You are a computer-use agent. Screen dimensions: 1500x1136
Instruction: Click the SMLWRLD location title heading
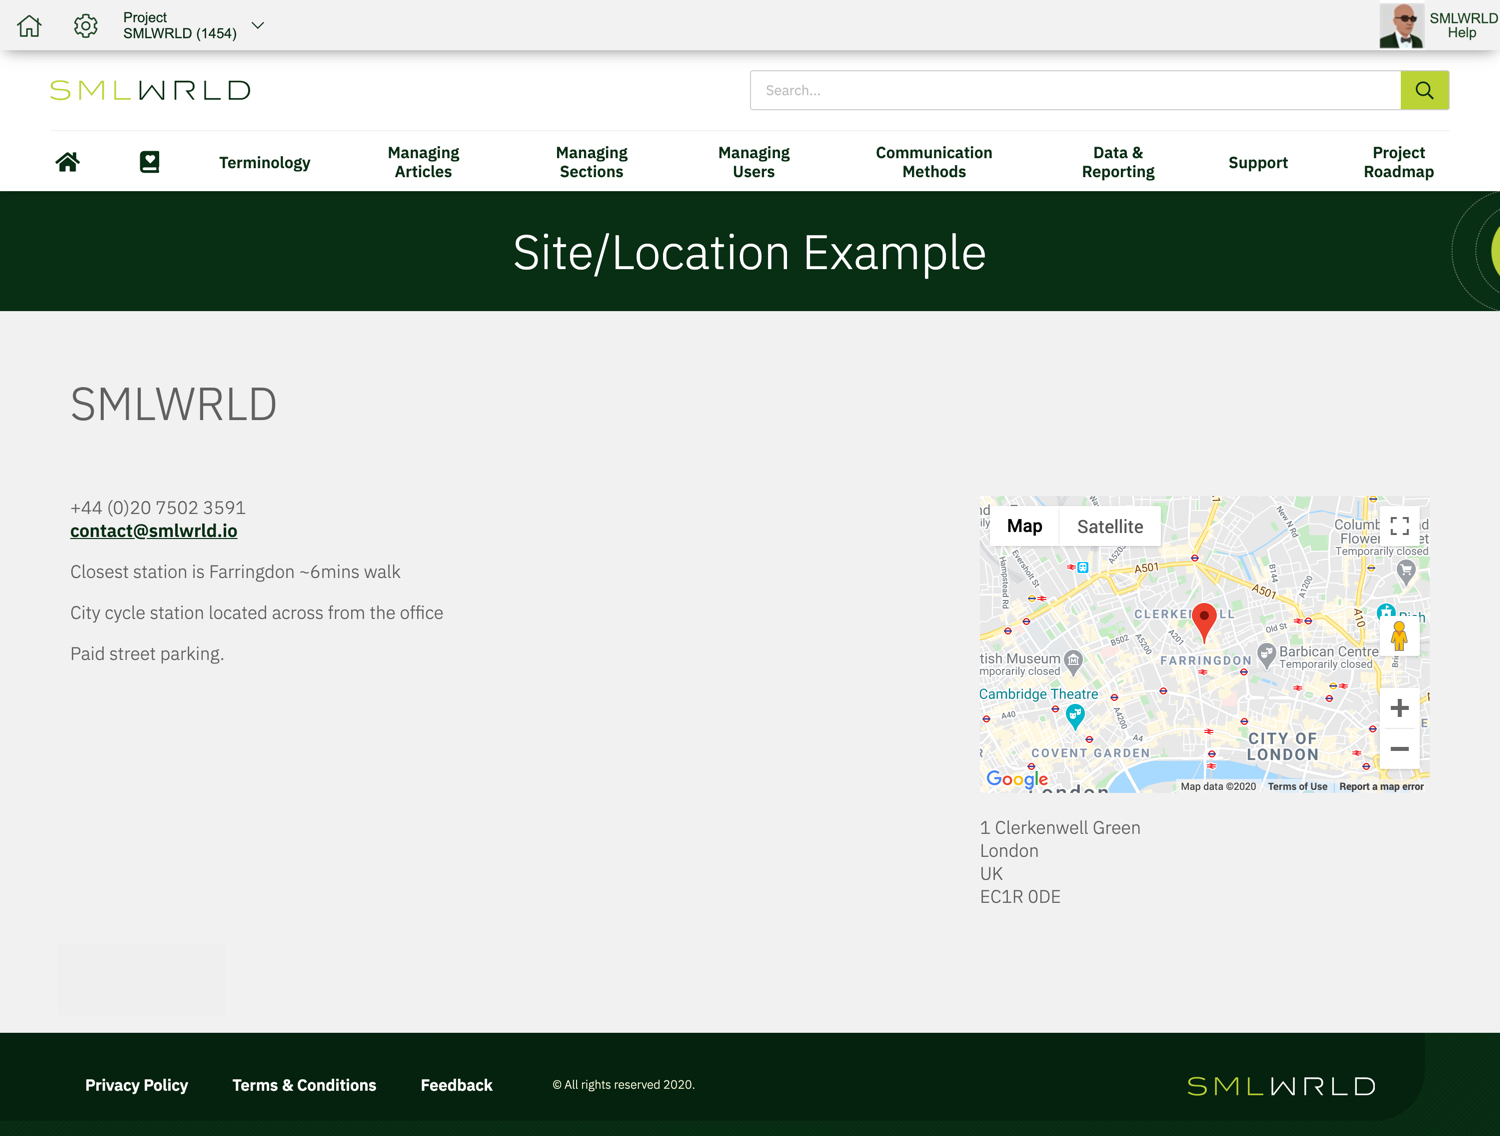pyautogui.click(x=174, y=404)
